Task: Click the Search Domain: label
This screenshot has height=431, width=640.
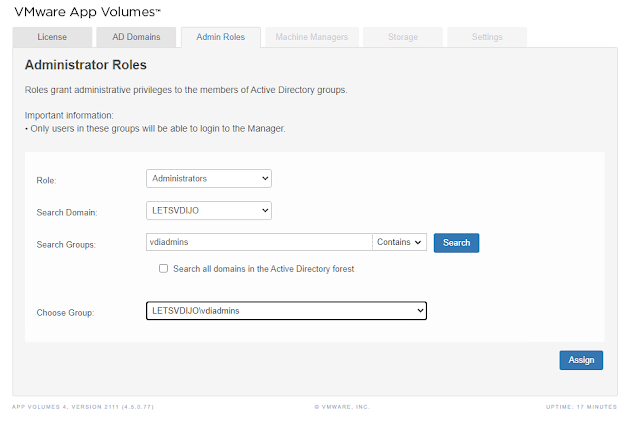Action: point(67,213)
